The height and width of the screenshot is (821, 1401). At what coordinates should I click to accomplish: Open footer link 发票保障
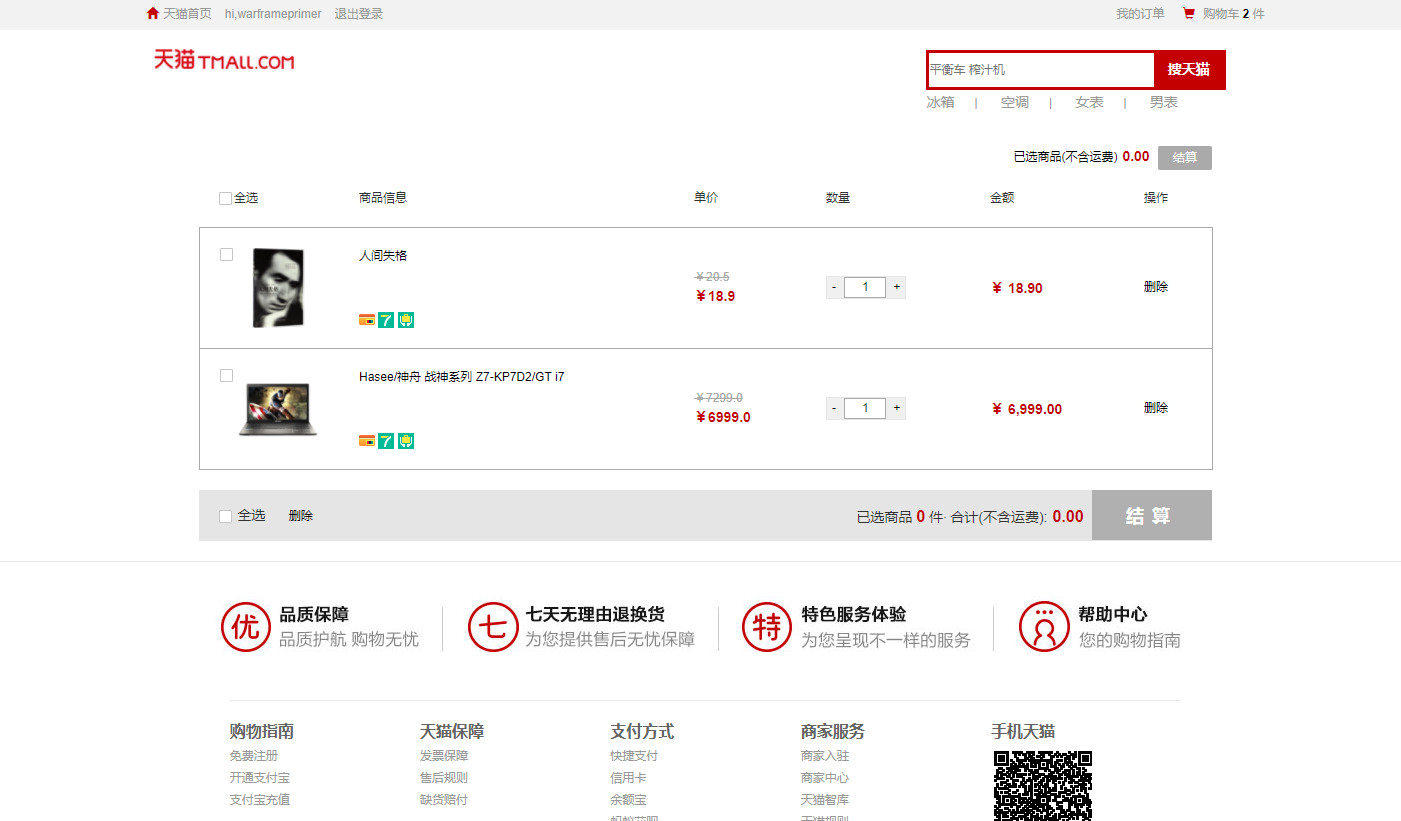pyautogui.click(x=444, y=756)
